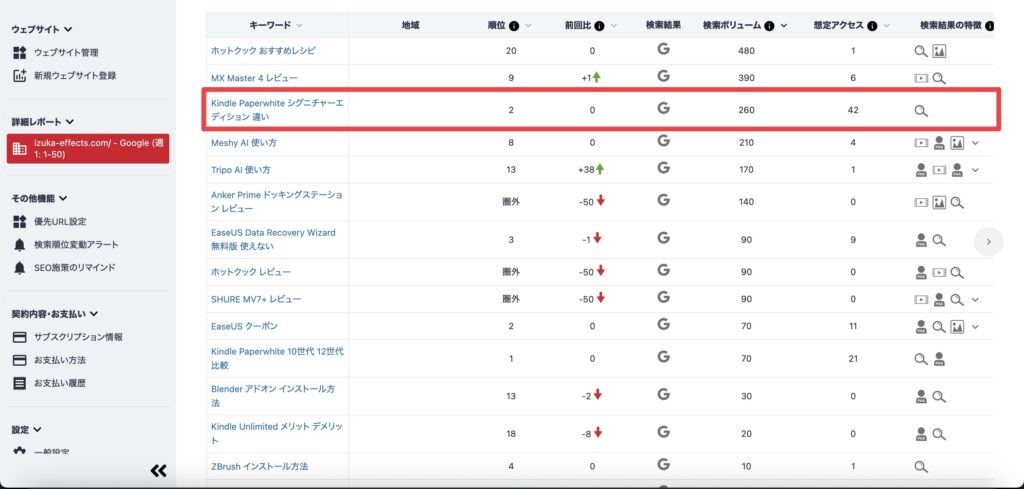The image size is (1024, 489).
Task: Click the Google icon in the ホットクック おすすめレシピ row
Action: [x=663, y=49]
